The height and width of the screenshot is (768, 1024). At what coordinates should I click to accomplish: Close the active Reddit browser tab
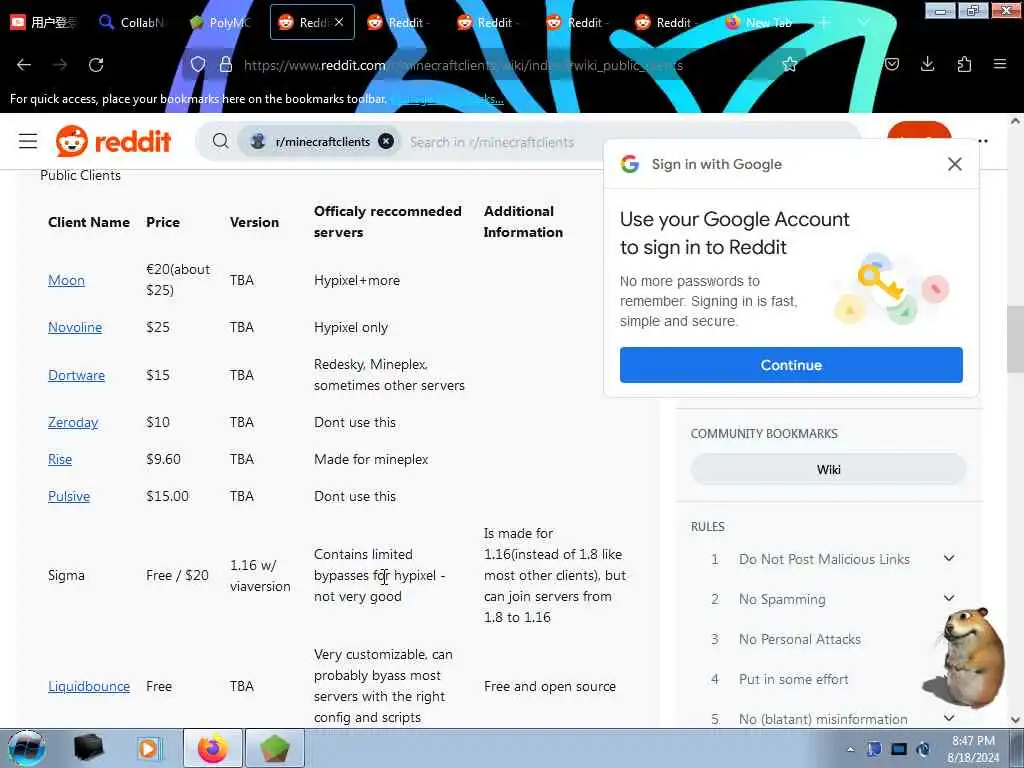[x=339, y=22]
